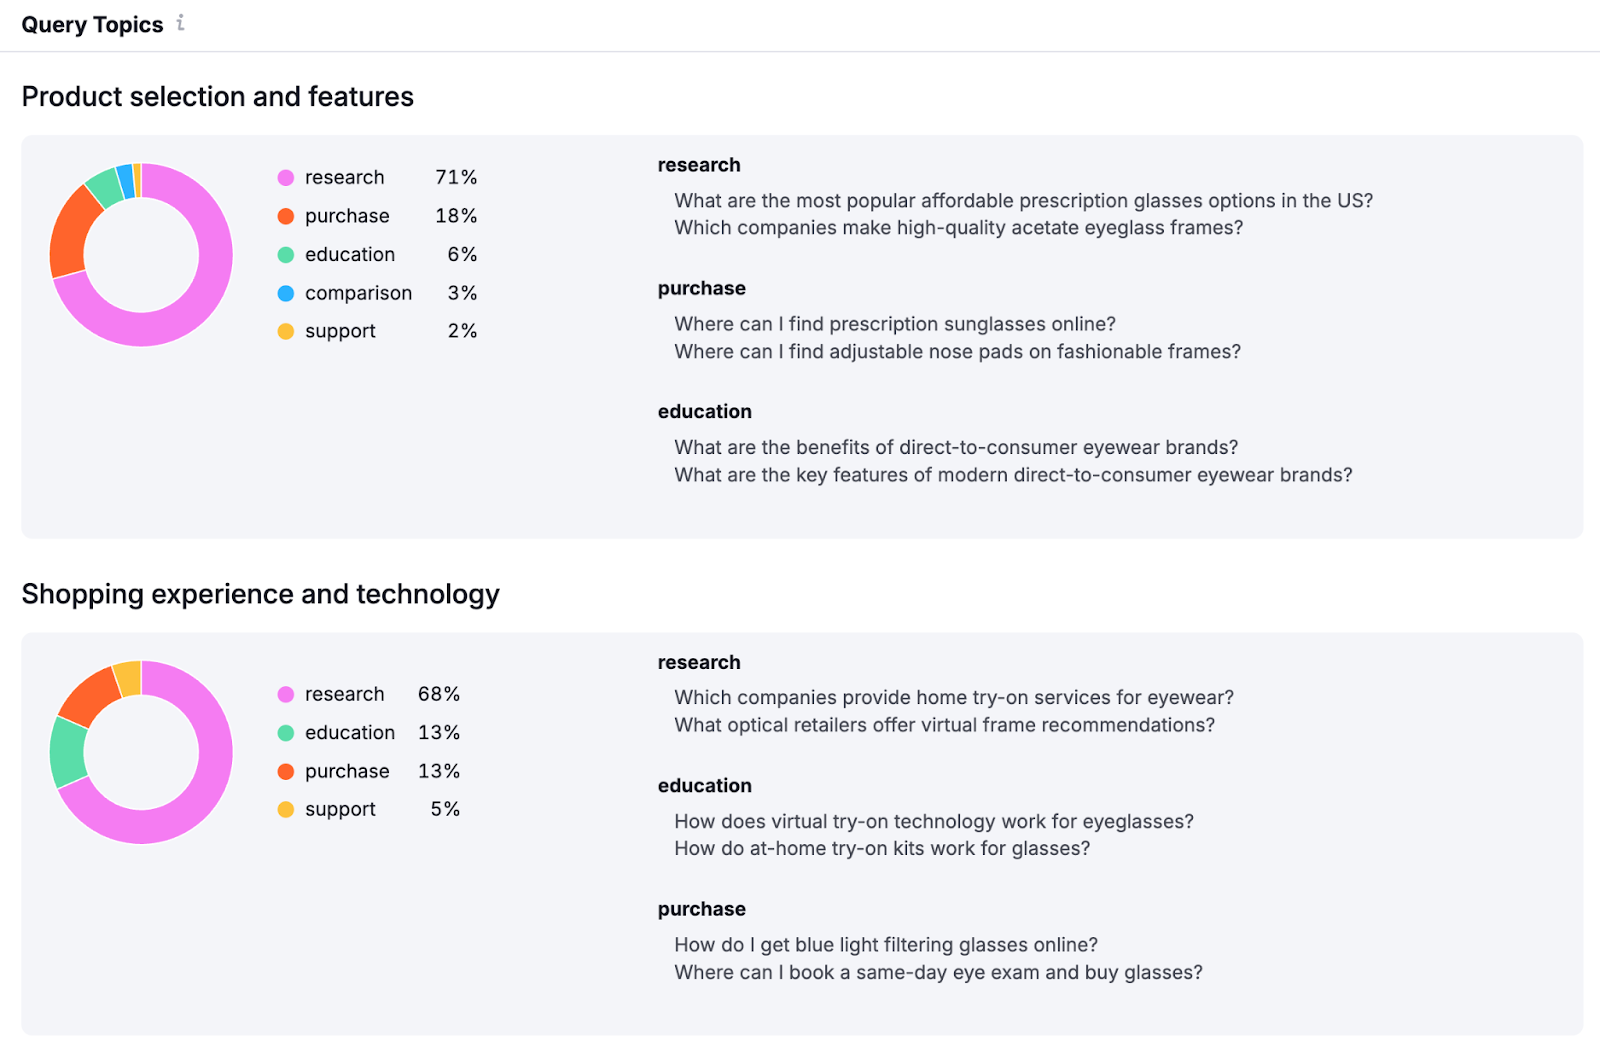Screen dimensions: 1600x1048
Task: Toggle the comparison legend entry in top chart
Action: pos(358,293)
